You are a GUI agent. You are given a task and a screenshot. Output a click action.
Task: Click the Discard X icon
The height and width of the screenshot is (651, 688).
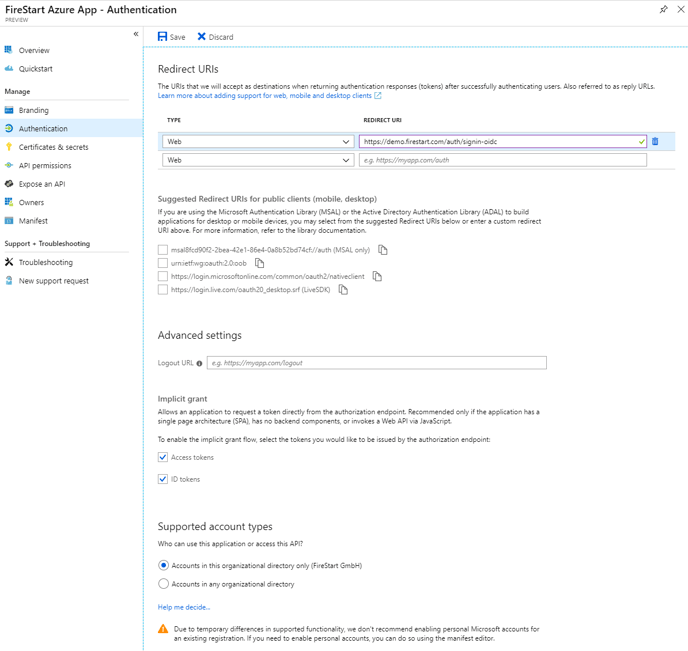(x=201, y=36)
